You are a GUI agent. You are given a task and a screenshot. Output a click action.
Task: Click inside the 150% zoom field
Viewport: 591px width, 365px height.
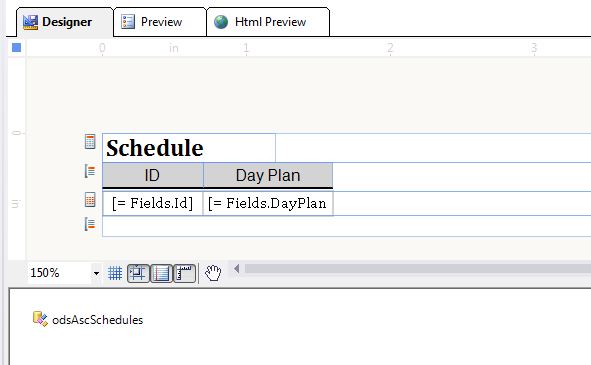click(x=59, y=273)
